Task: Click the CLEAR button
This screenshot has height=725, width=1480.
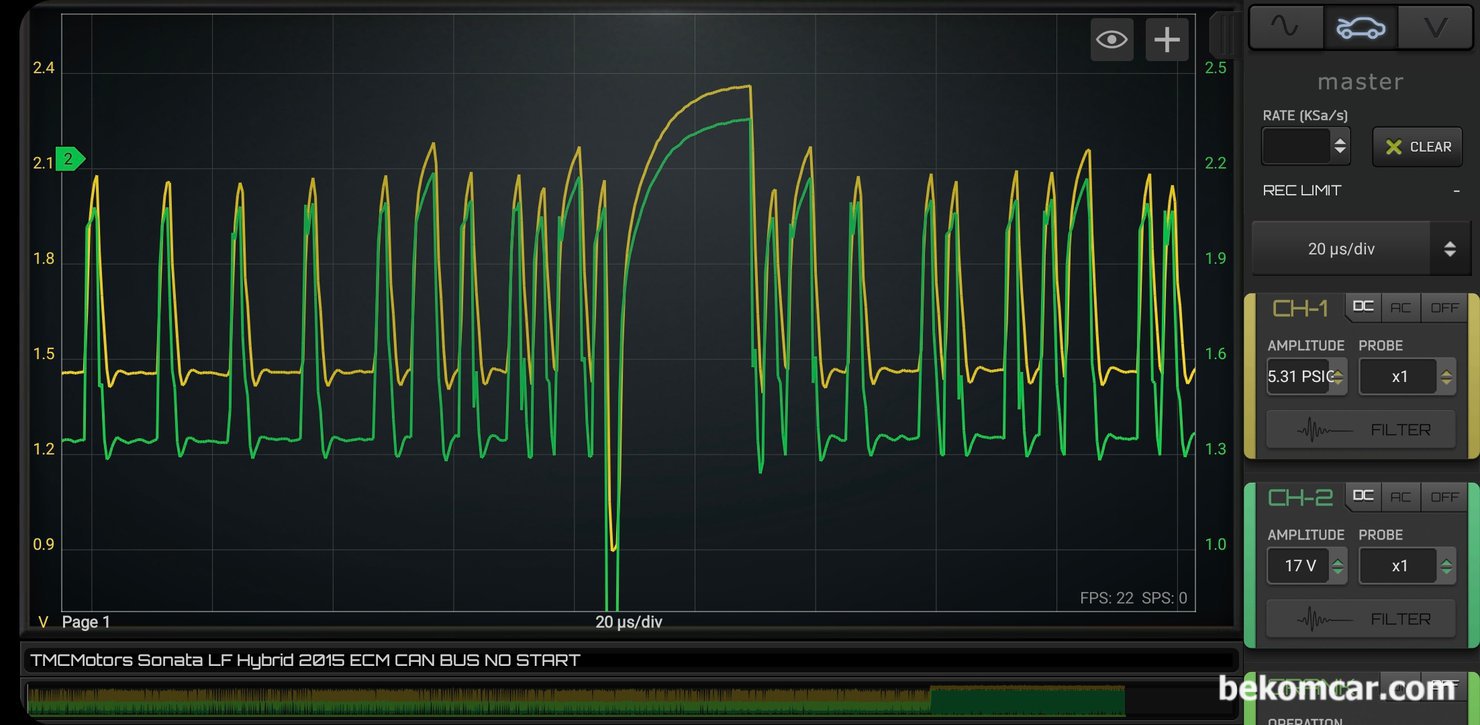Action: [x=1418, y=146]
